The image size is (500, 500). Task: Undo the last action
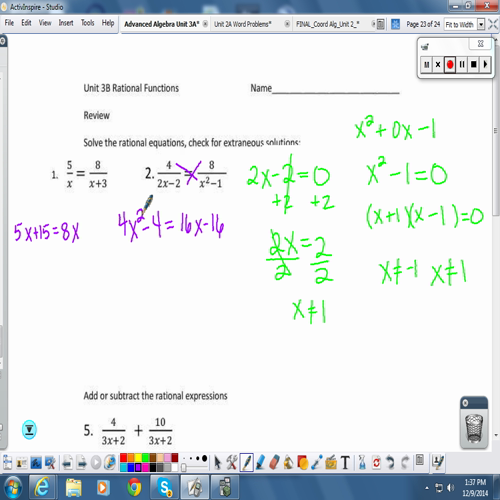390,462
